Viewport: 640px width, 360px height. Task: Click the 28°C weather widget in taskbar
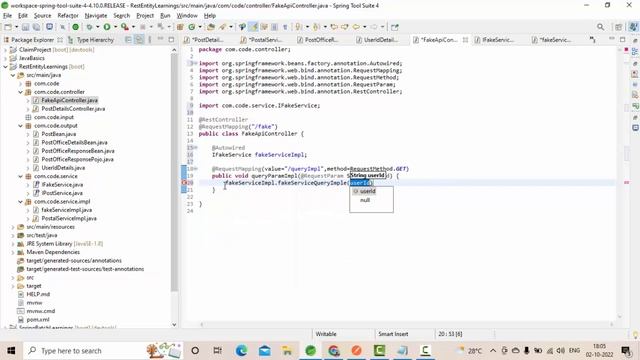point(470,350)
